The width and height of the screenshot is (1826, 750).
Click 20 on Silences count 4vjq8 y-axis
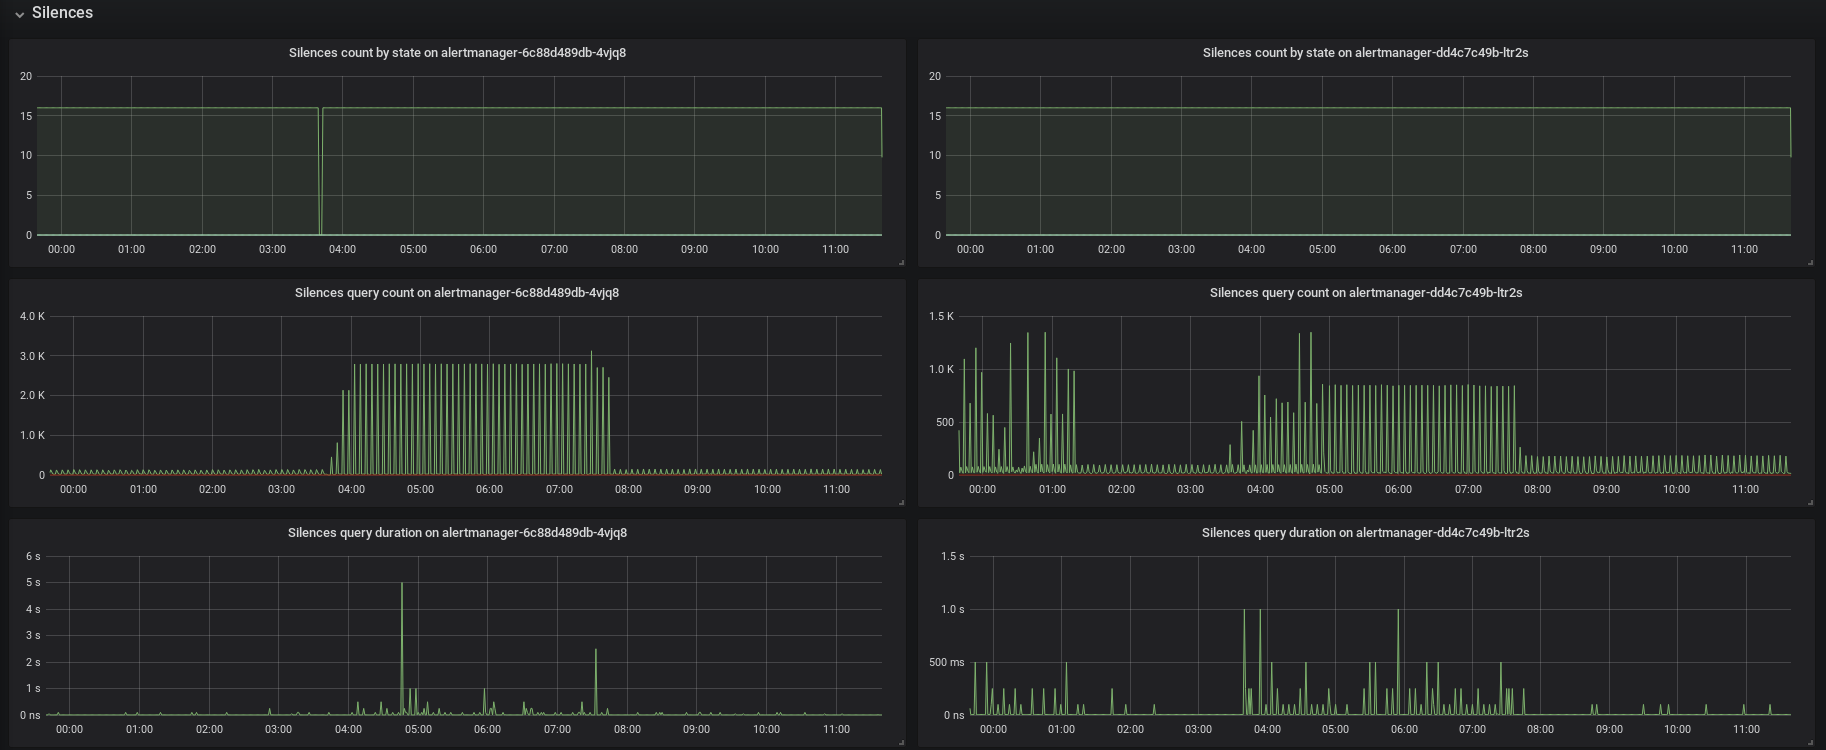click(x=26, y=76)
